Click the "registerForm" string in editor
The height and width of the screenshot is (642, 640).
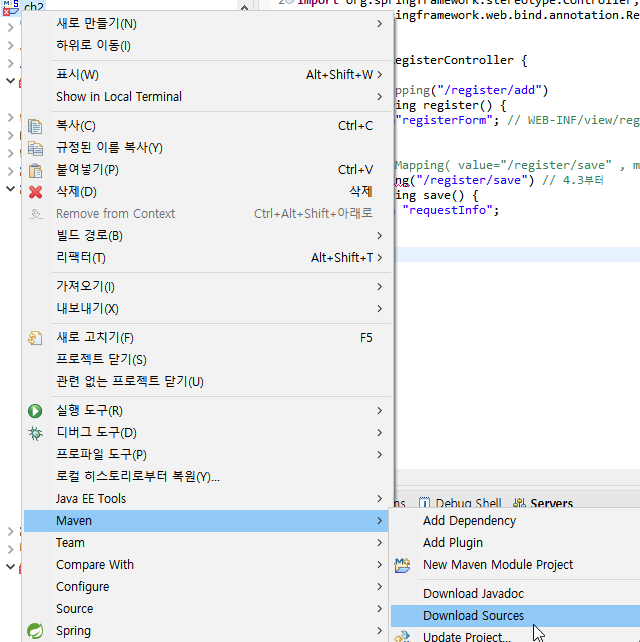coord(443,120)
